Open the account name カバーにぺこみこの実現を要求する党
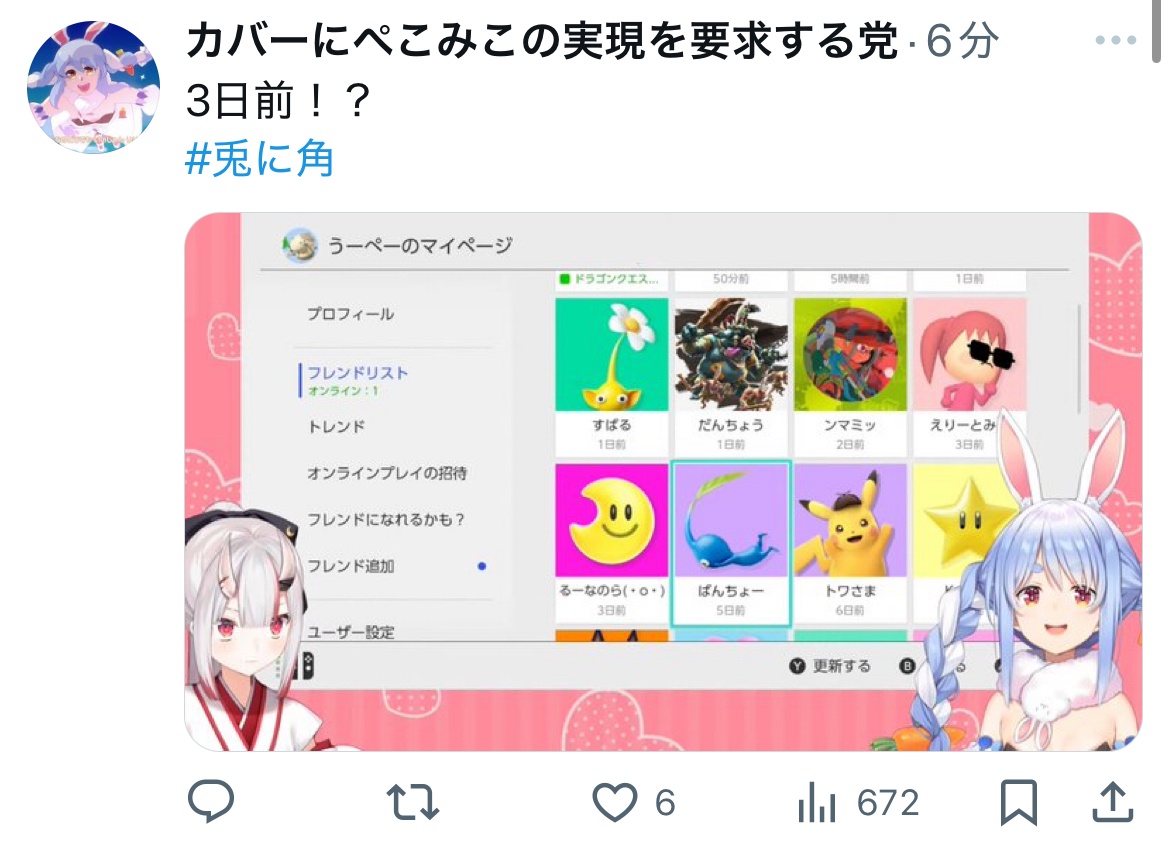The width and height of the screenshot is (1170, 854). pyautogui.click(x=542, y=40)
